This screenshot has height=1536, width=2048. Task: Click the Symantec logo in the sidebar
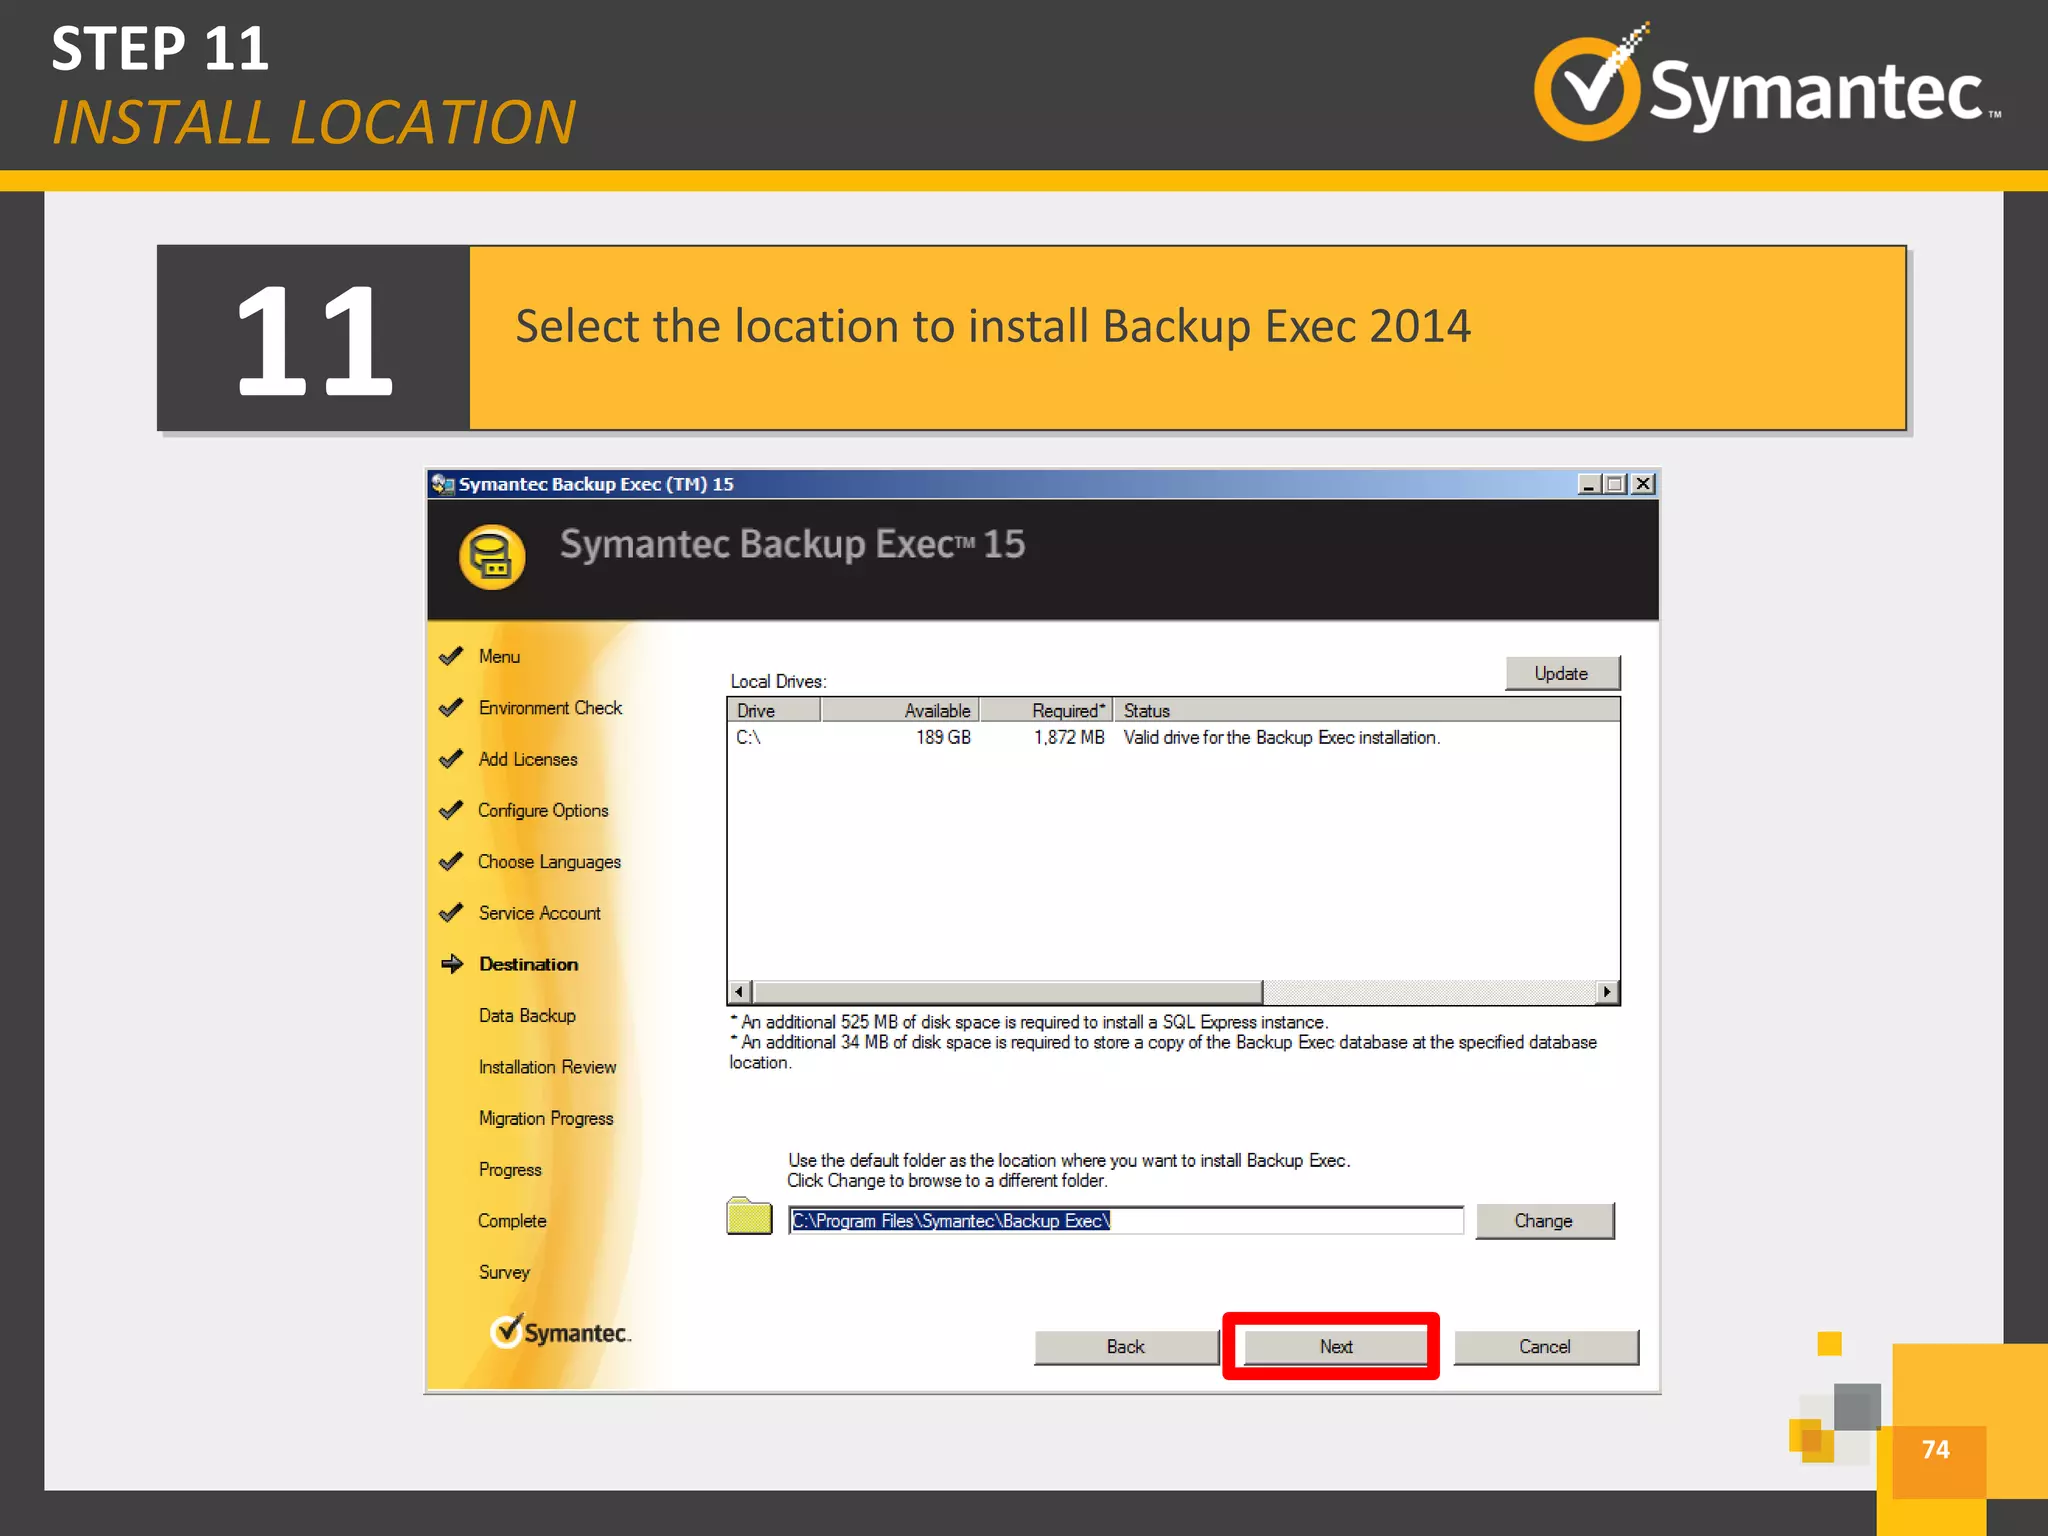pyautogui.click(x=560, y=1332)
